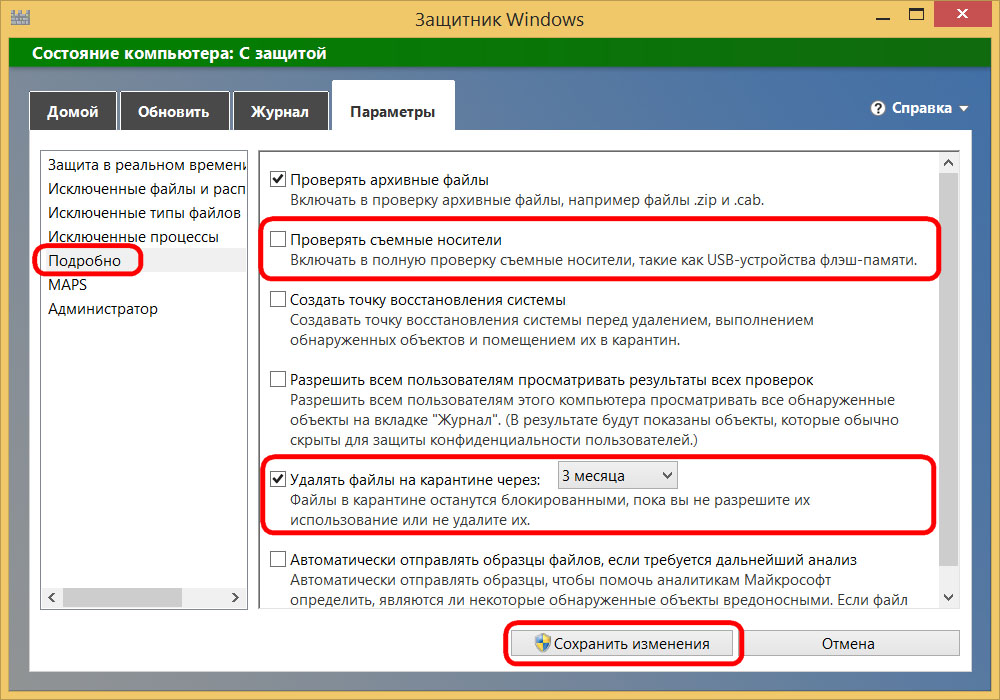Toggle Удалять файлы на карантине через checkbox
1000x700 pixels.
click(278, 479)
